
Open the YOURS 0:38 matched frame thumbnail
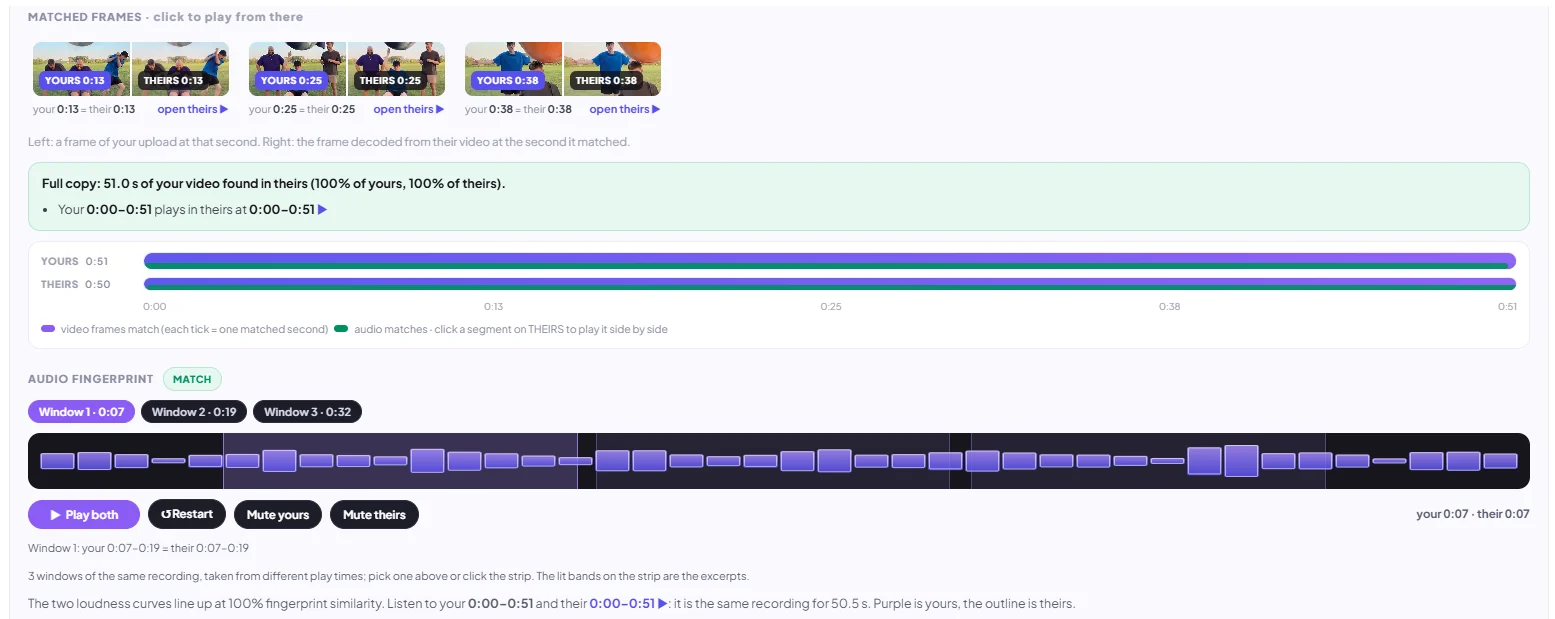pos(514,69)
